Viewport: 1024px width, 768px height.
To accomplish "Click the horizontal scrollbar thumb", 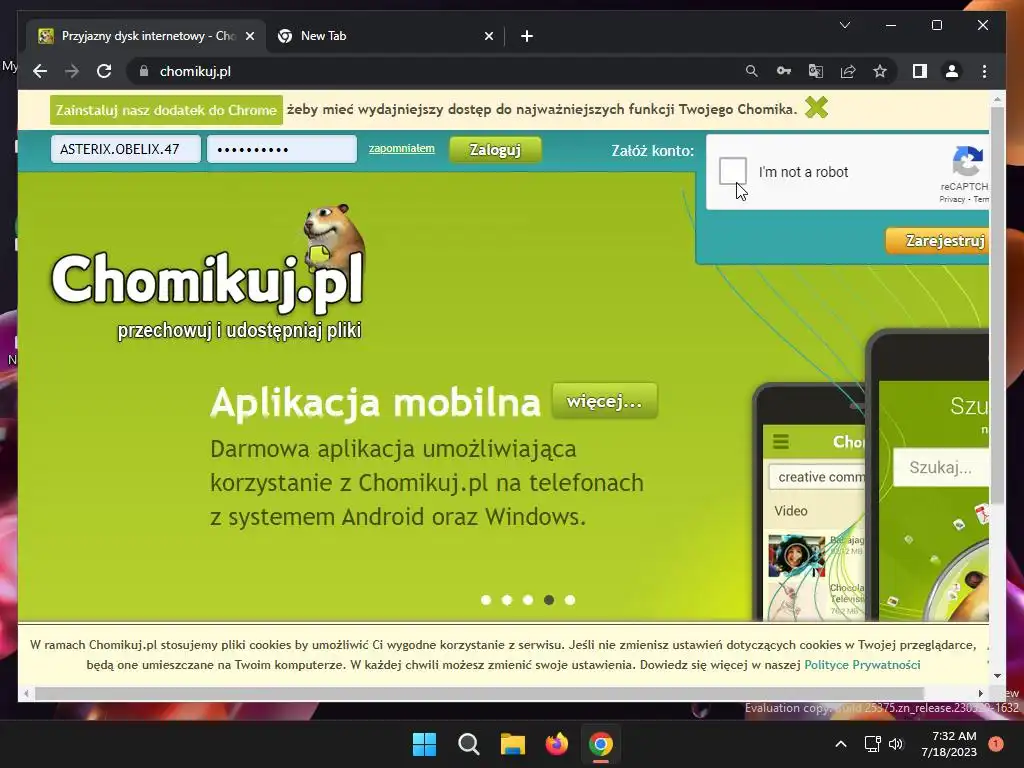I will click(x=479, y=693).
